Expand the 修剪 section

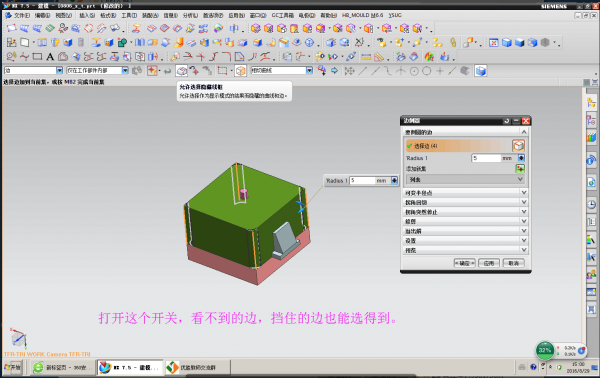[x=466, y=222]
